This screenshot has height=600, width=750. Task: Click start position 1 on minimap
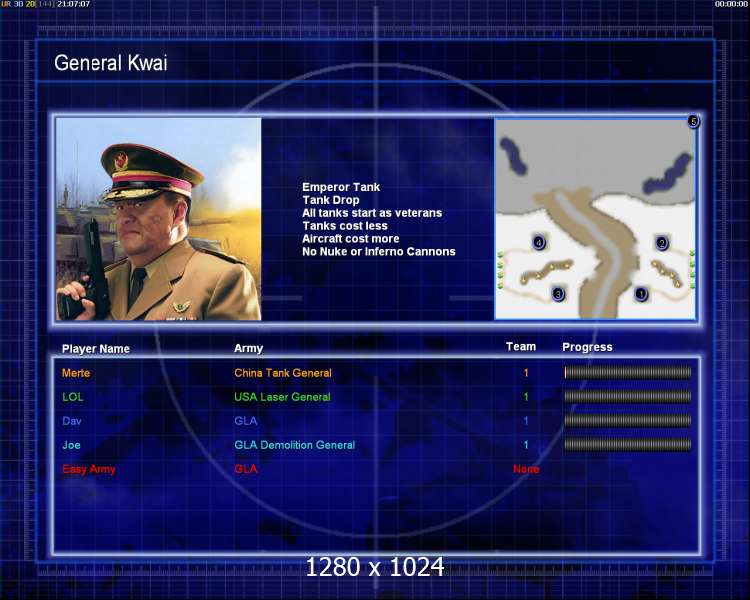[641, 293]
